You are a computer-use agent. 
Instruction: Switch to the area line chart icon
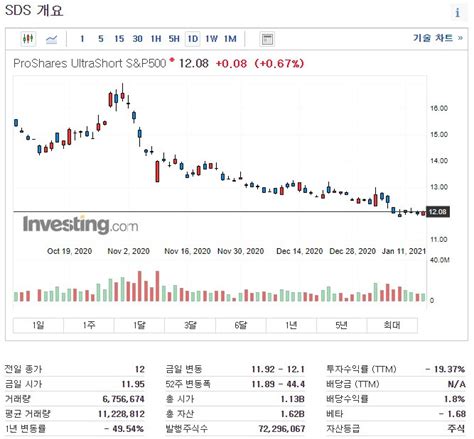coord(51,39)
